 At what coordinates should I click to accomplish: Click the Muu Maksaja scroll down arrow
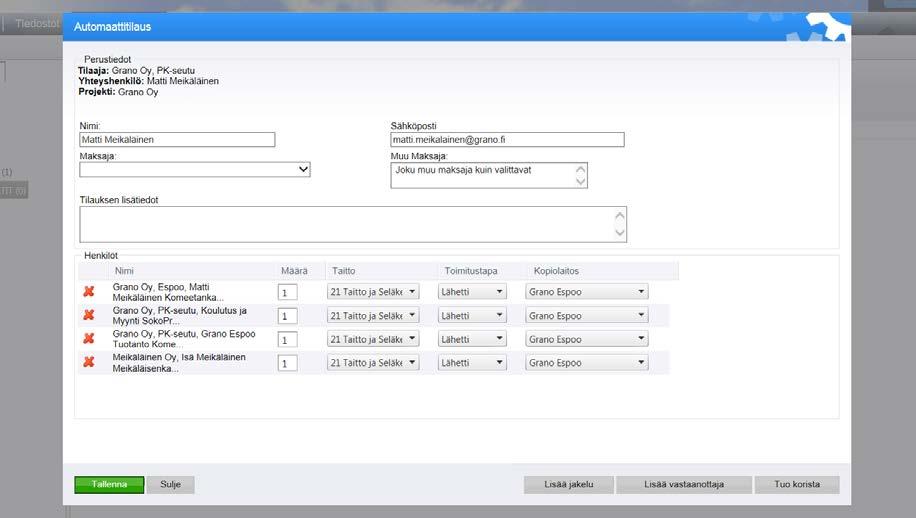pyautogui.click(x=580, y=182)
